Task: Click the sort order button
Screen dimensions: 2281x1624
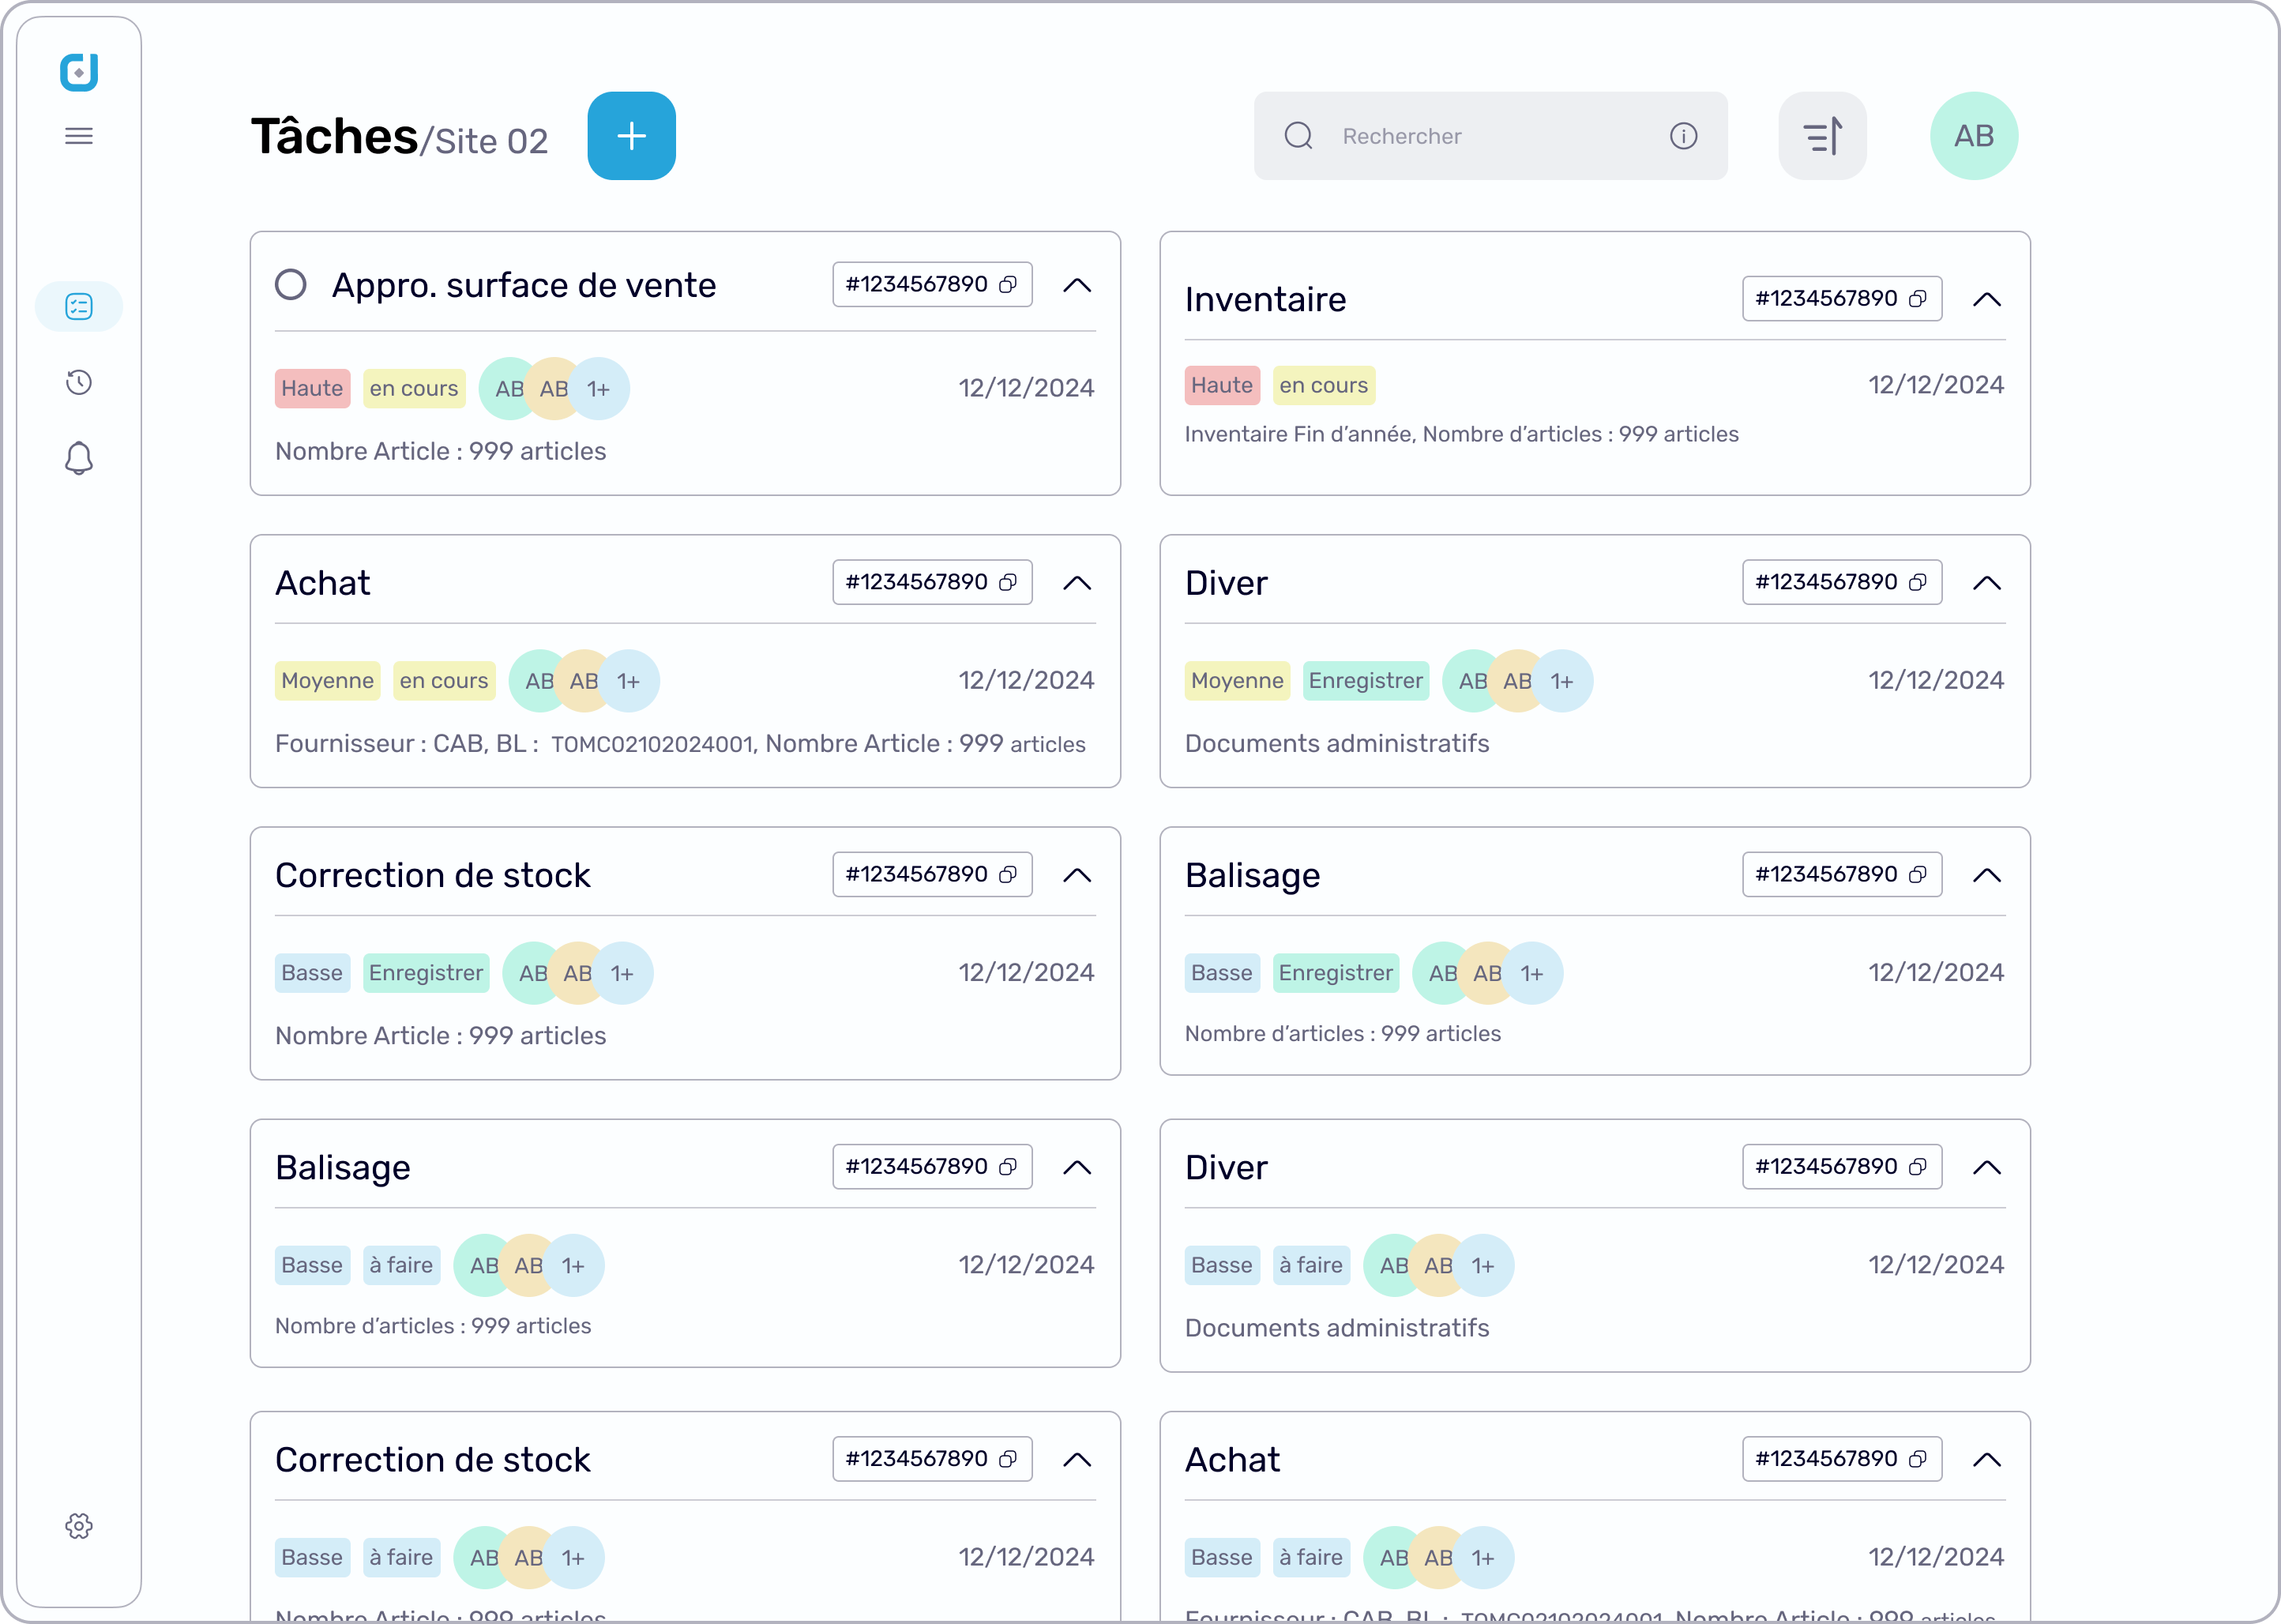Action: click(1822, 136)
